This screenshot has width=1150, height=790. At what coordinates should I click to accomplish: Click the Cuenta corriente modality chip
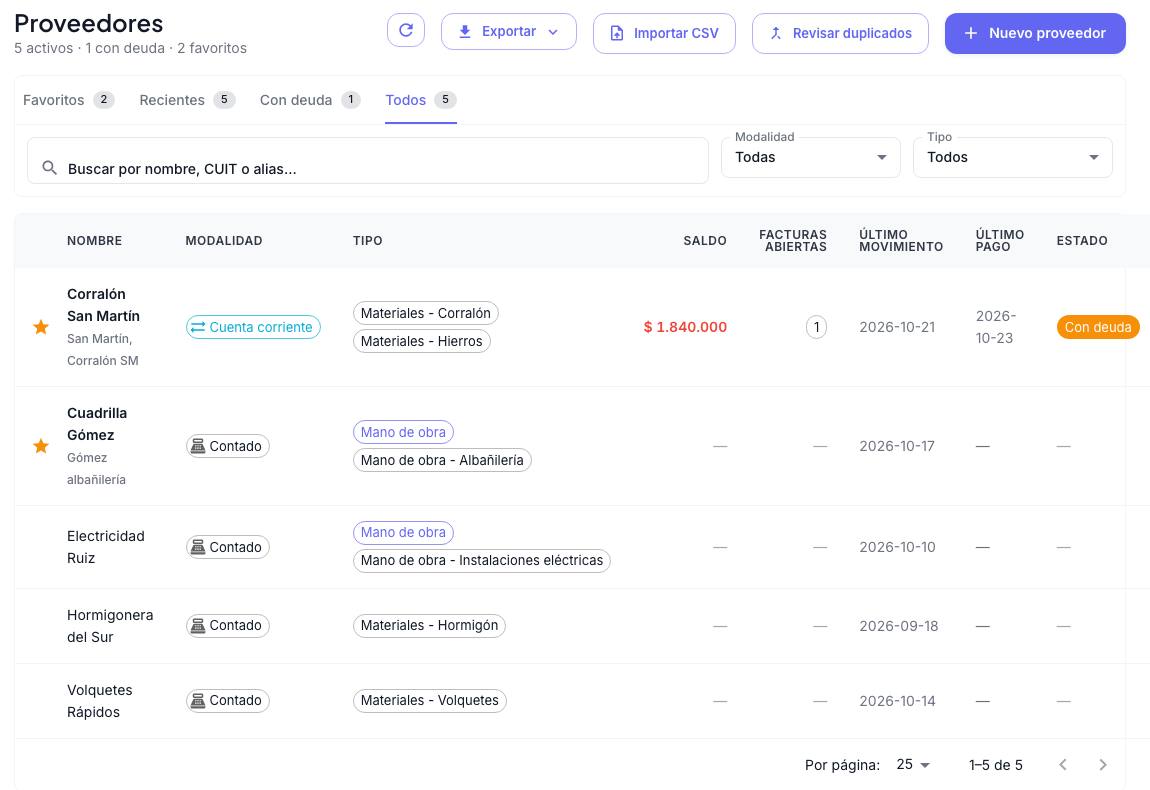[253, 327]
